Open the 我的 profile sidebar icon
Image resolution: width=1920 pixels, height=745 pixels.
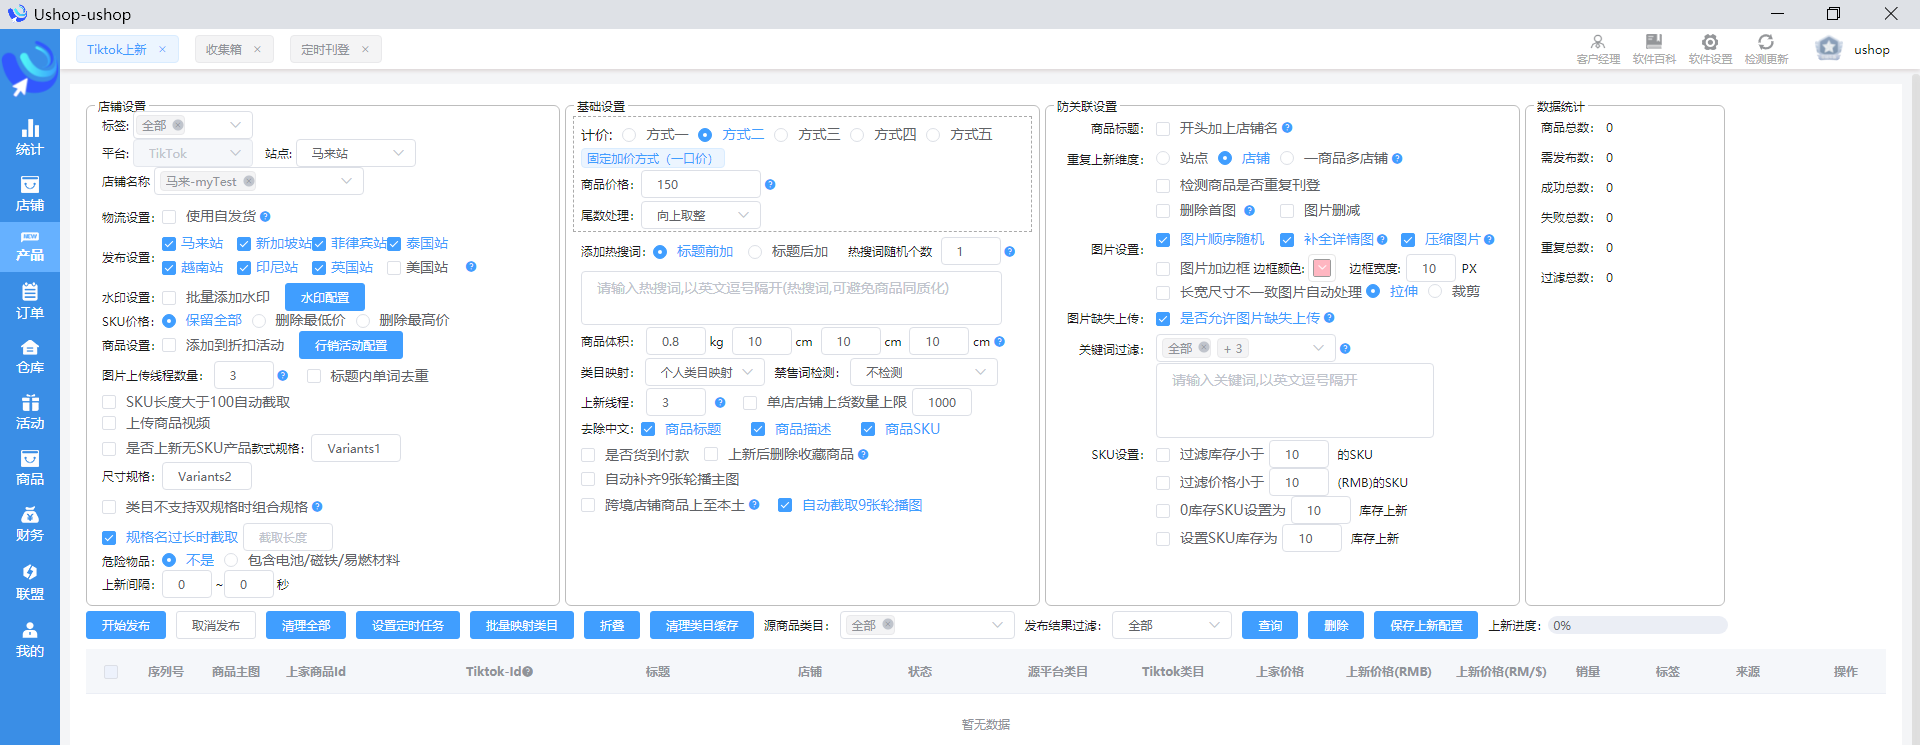[30, 640]
